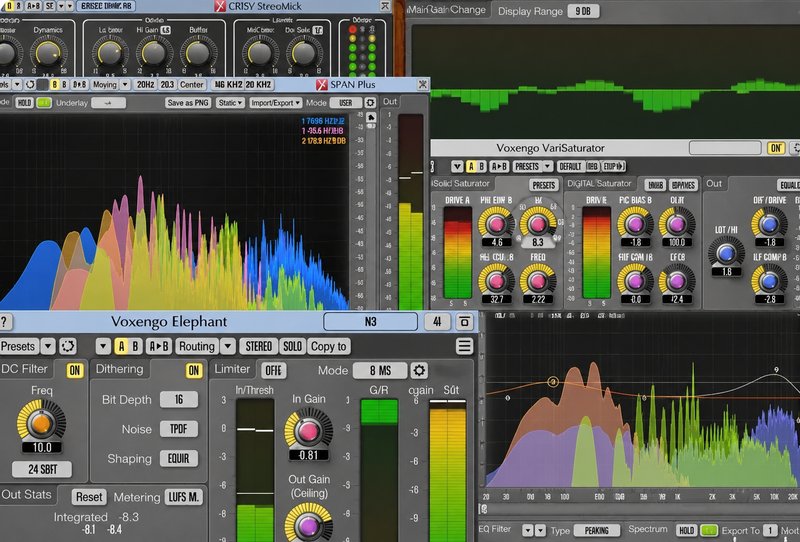This screenshot has height=542, width=800.
Task: Click the Digital Saturator PIC BIAS knob
Action: [x=635, y=224]
